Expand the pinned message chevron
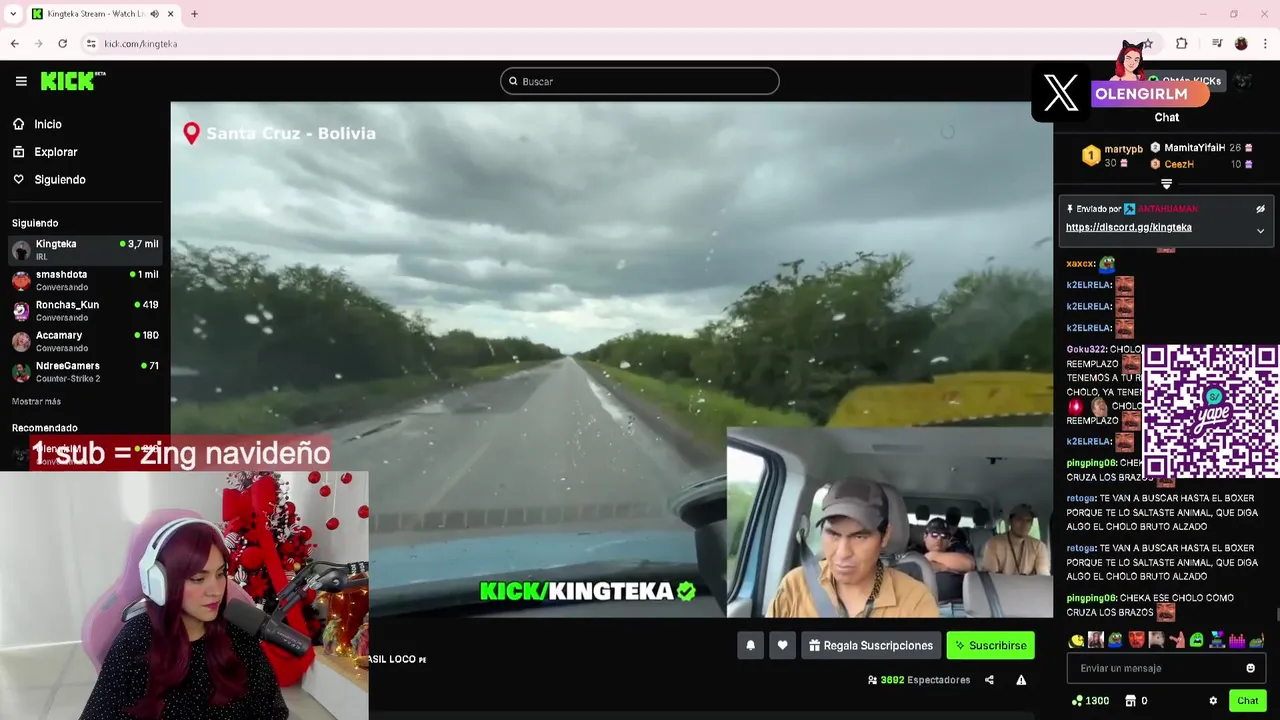Image resolution: width=1280 pixels, height=720 pixels. click(1260, 231)
